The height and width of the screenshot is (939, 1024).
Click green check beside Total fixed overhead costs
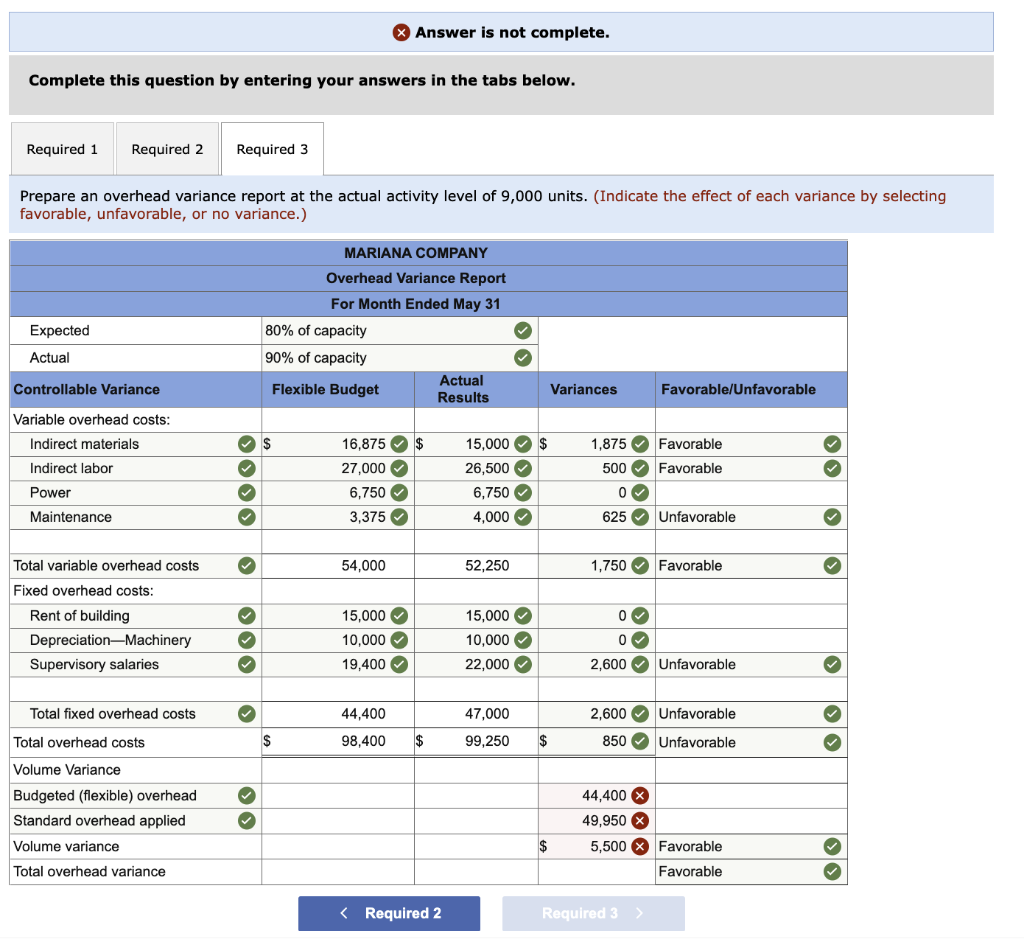246,714
